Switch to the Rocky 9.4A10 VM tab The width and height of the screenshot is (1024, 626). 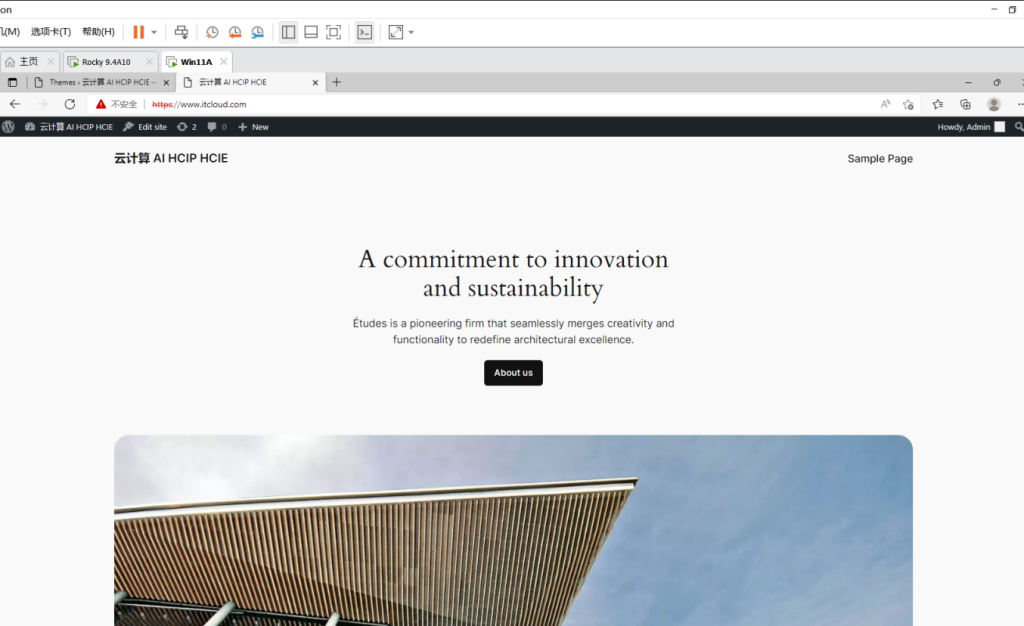pyautogui.click(x=106, y=62)
